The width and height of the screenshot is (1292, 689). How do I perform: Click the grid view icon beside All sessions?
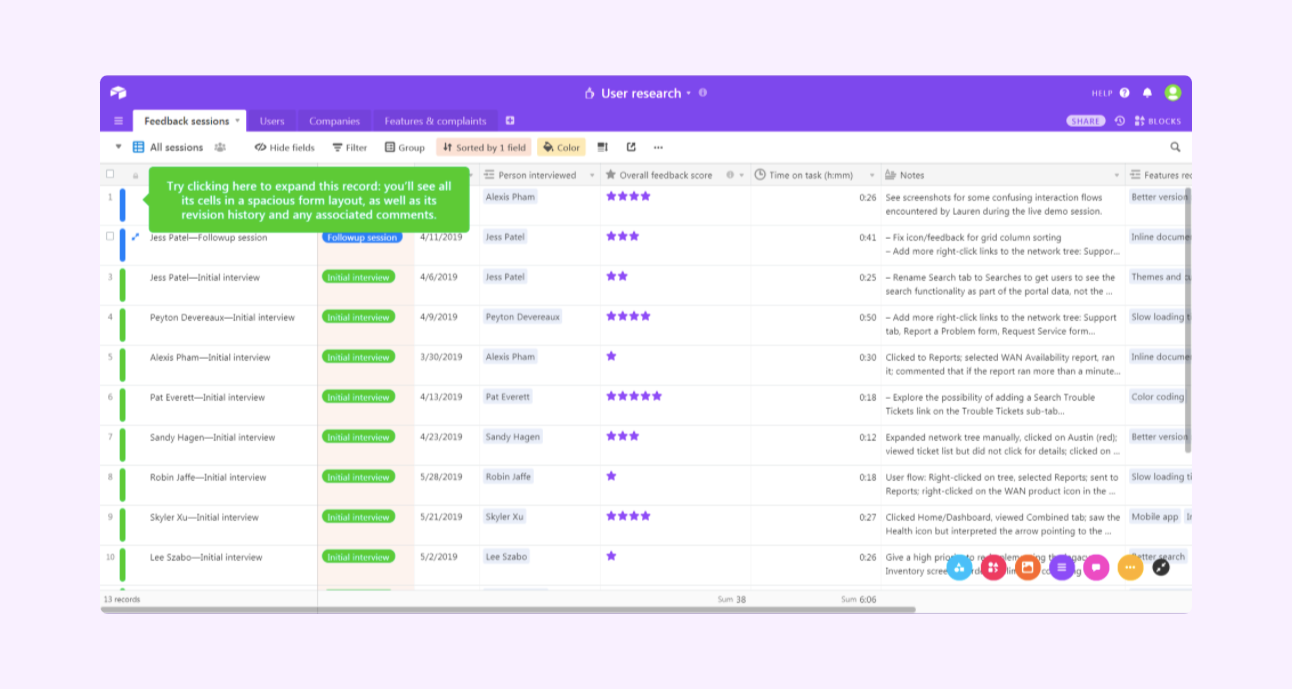[x=139, y=147]
